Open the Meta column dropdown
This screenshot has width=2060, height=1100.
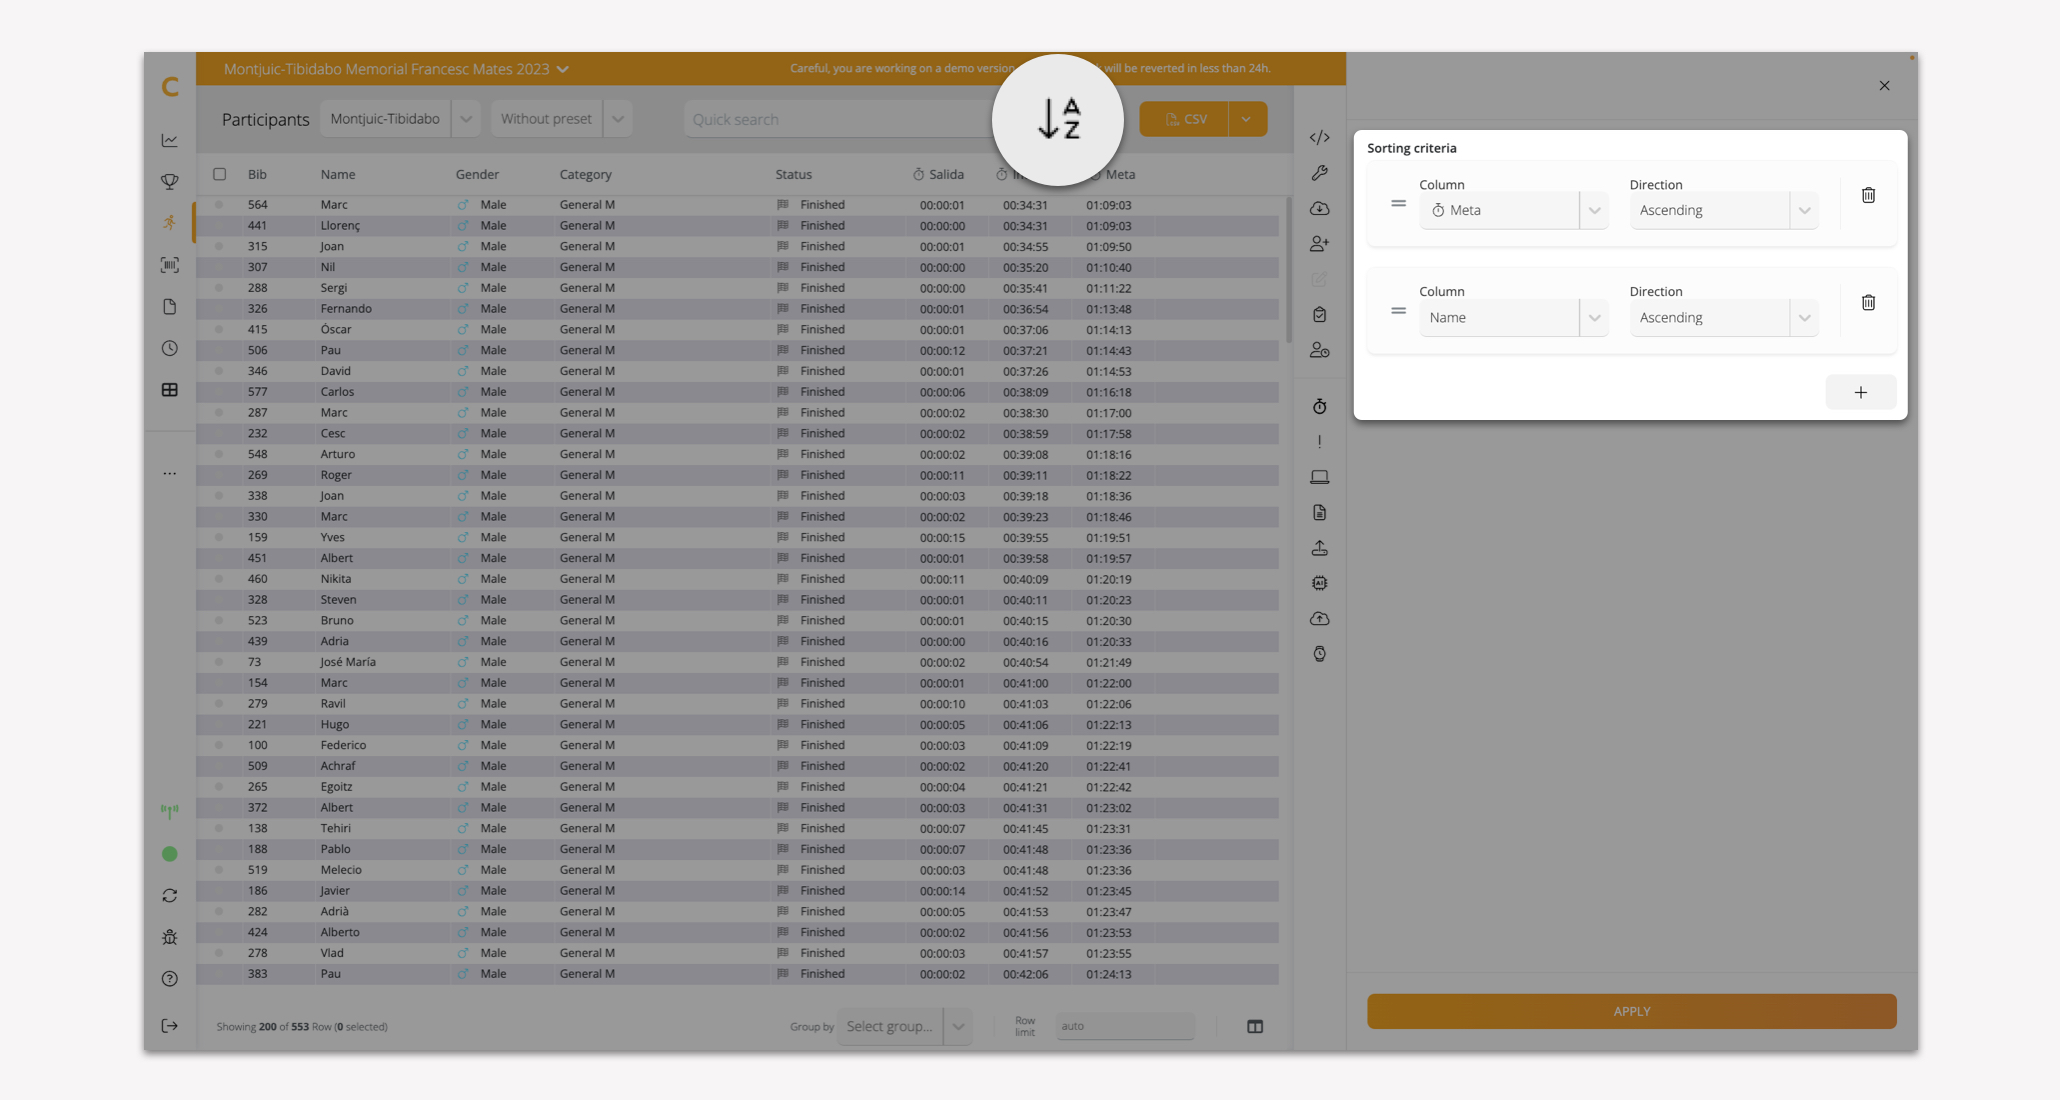[1514, 210]
